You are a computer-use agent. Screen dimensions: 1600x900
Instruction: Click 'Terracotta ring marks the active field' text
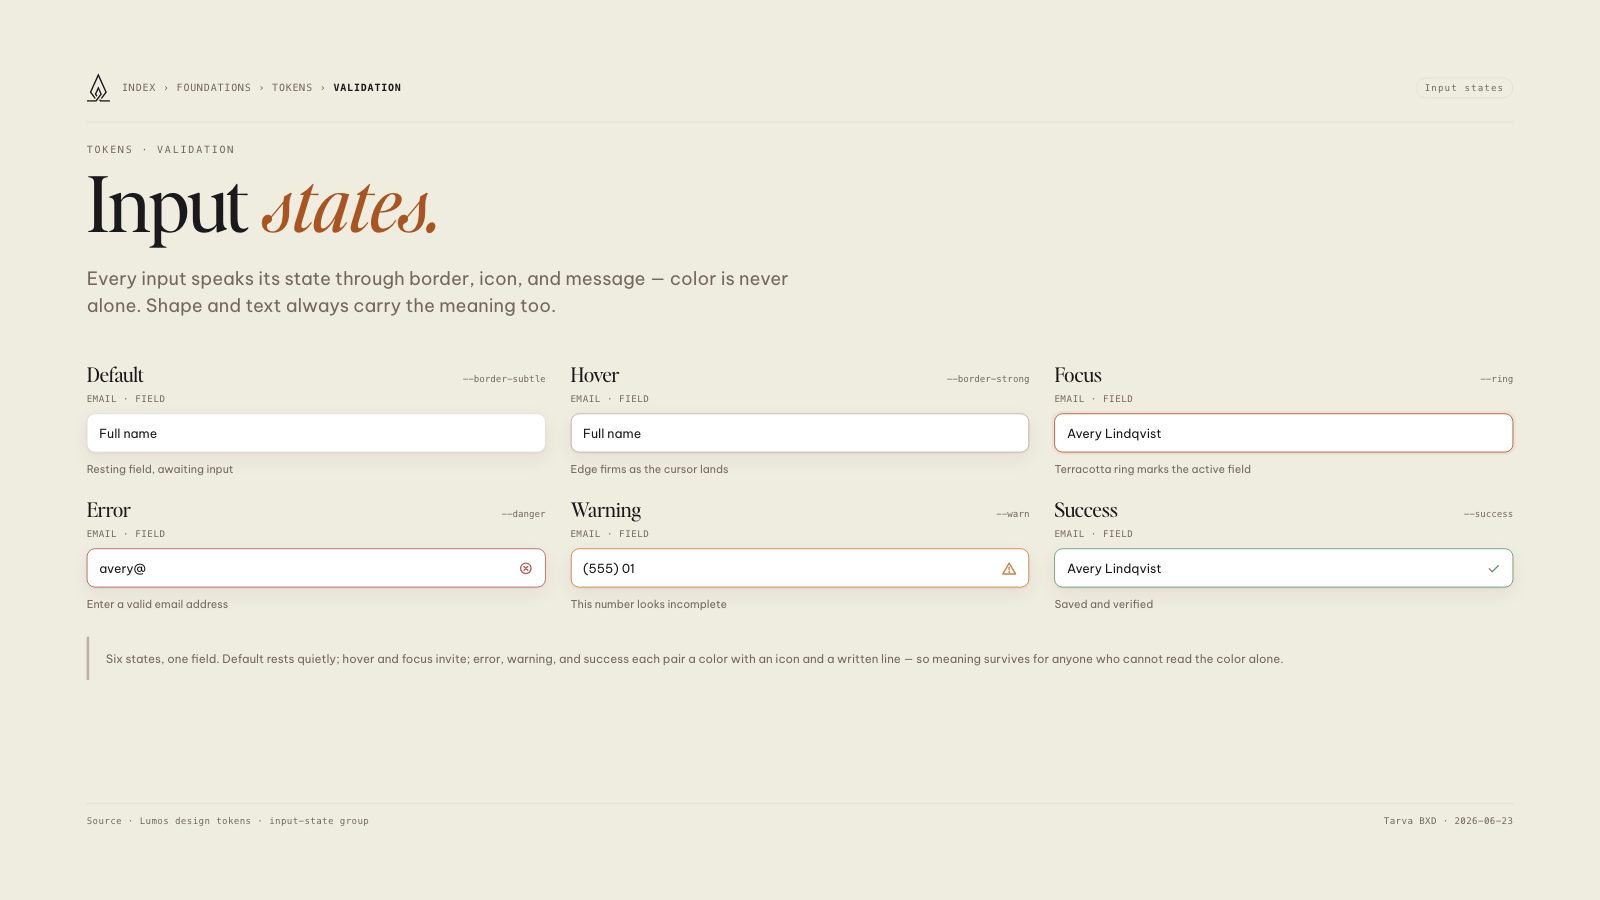[1153, 469]
